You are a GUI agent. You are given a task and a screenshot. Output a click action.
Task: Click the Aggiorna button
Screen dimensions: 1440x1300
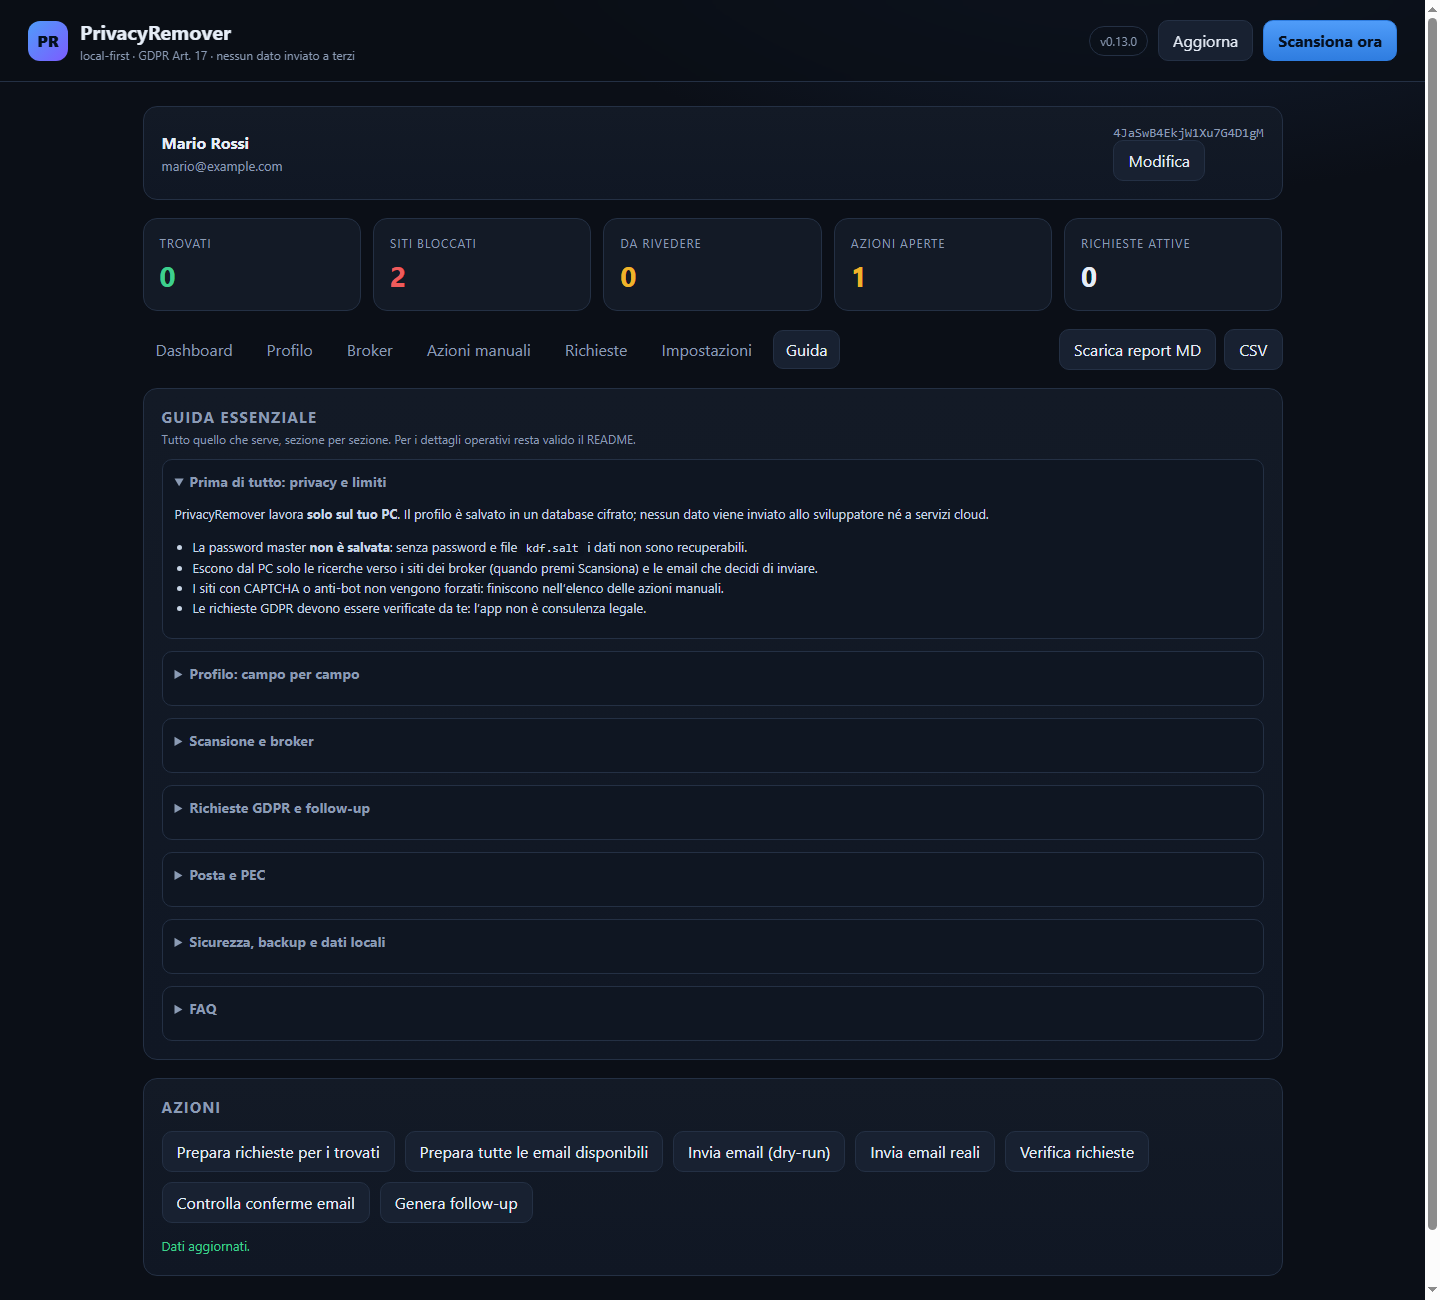[x=1205, y=41]
